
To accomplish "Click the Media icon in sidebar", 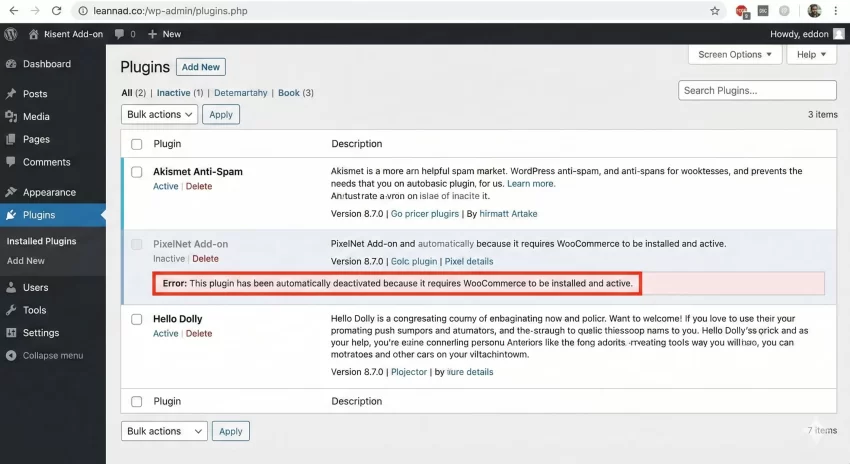I will [11, 117].
